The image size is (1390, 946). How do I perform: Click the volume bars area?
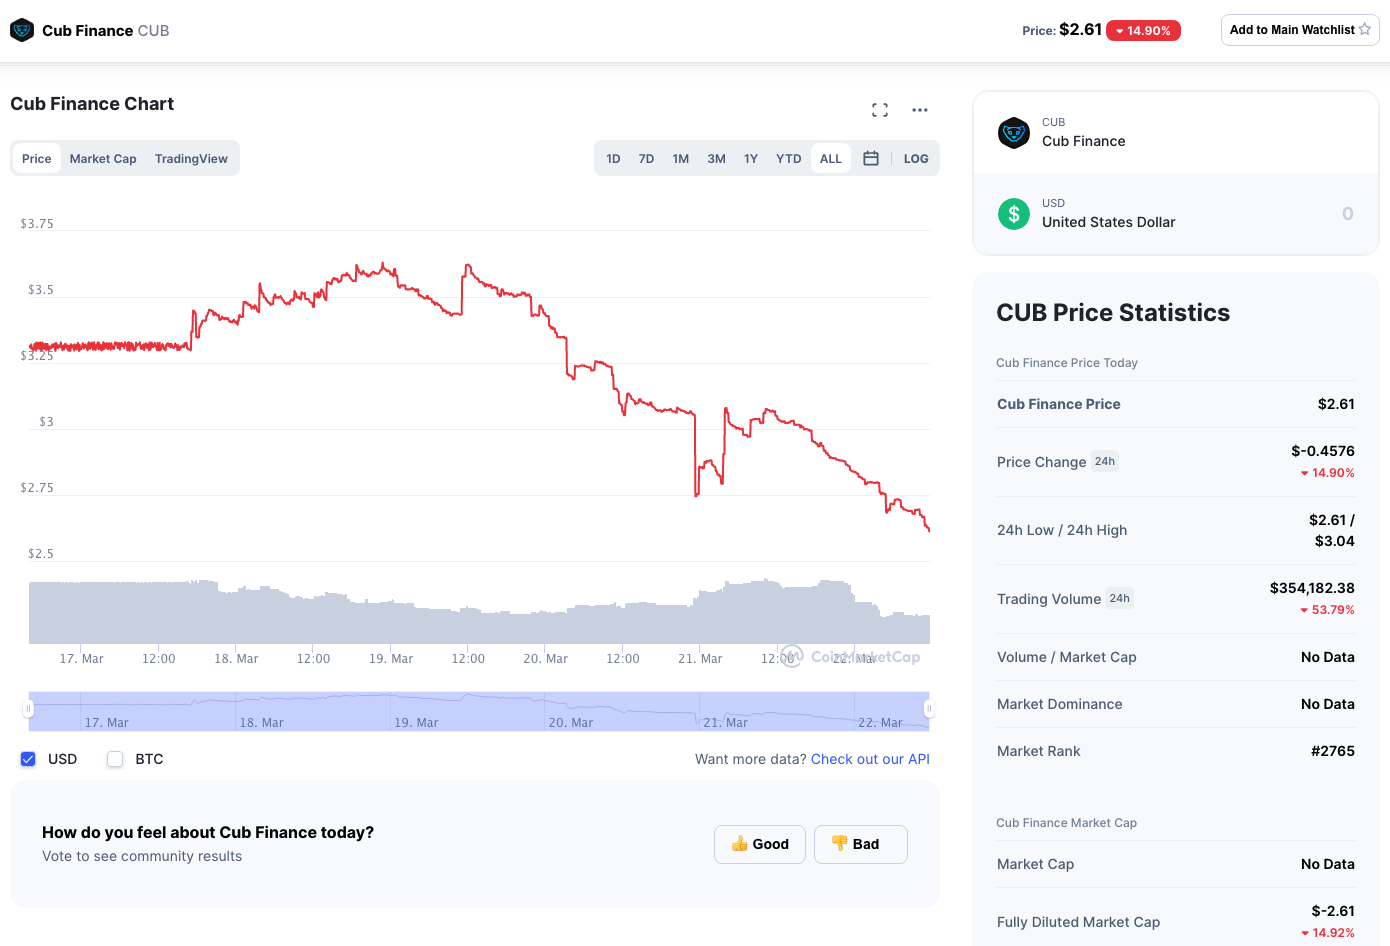(x=479, y=612)
